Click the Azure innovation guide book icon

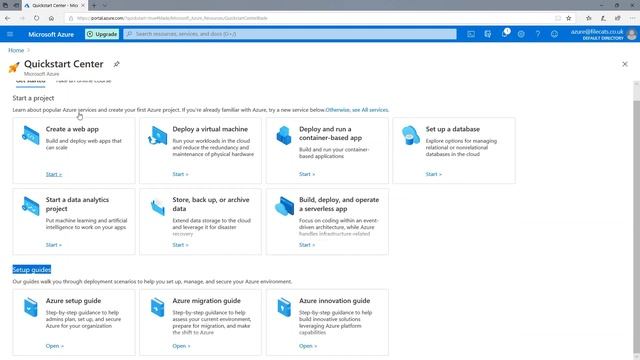coord(284,307)
